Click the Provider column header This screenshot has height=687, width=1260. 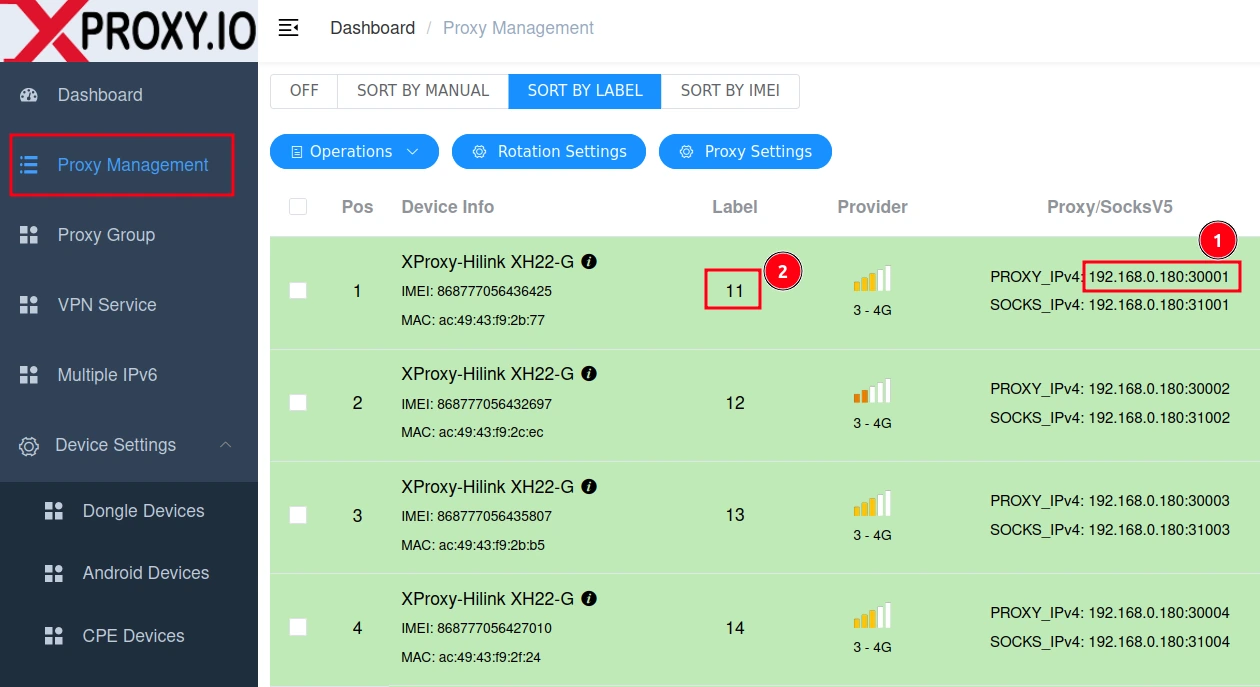click(873, 207)
